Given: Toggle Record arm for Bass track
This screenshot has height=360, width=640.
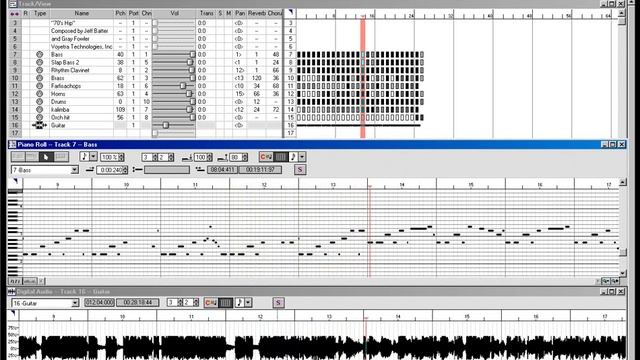Looking at the screenshot, I should click(26, 54).
